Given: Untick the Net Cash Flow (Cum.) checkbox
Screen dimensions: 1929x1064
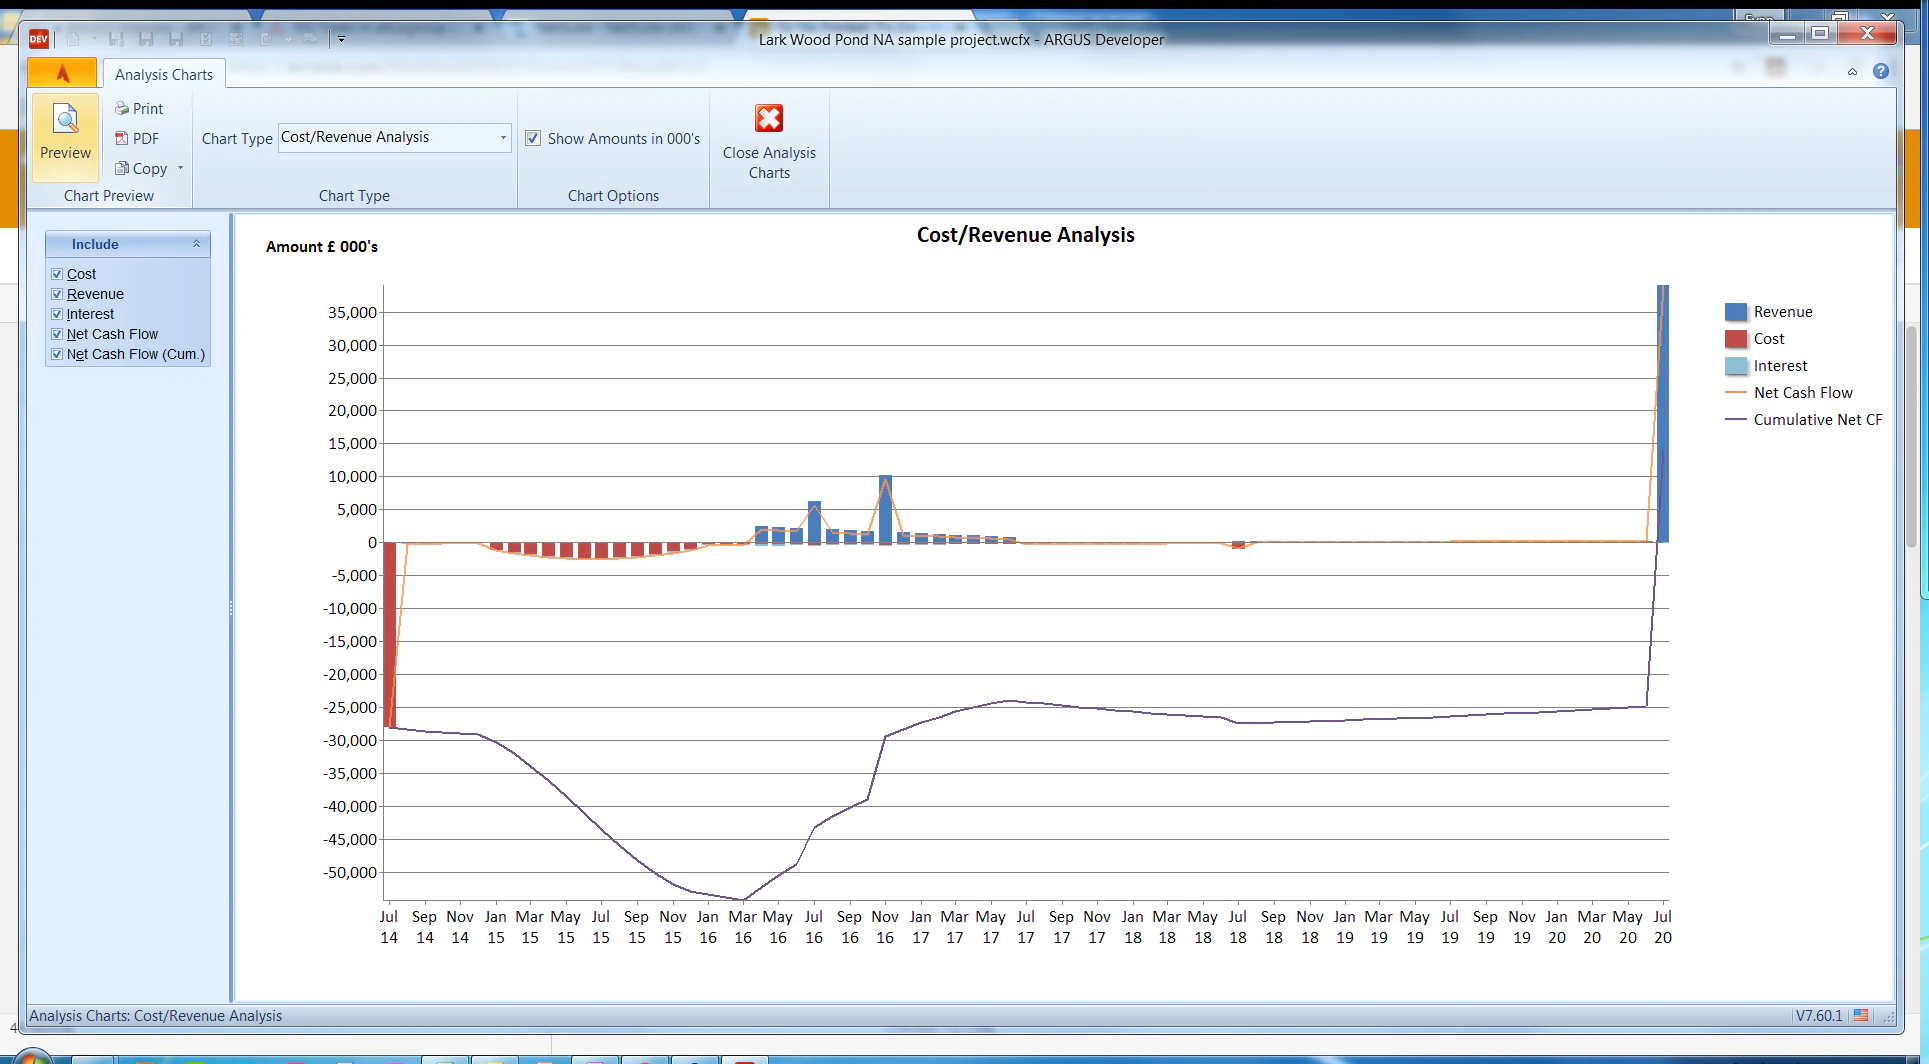Looking at the screenshot, I should (x=57, y=354).
